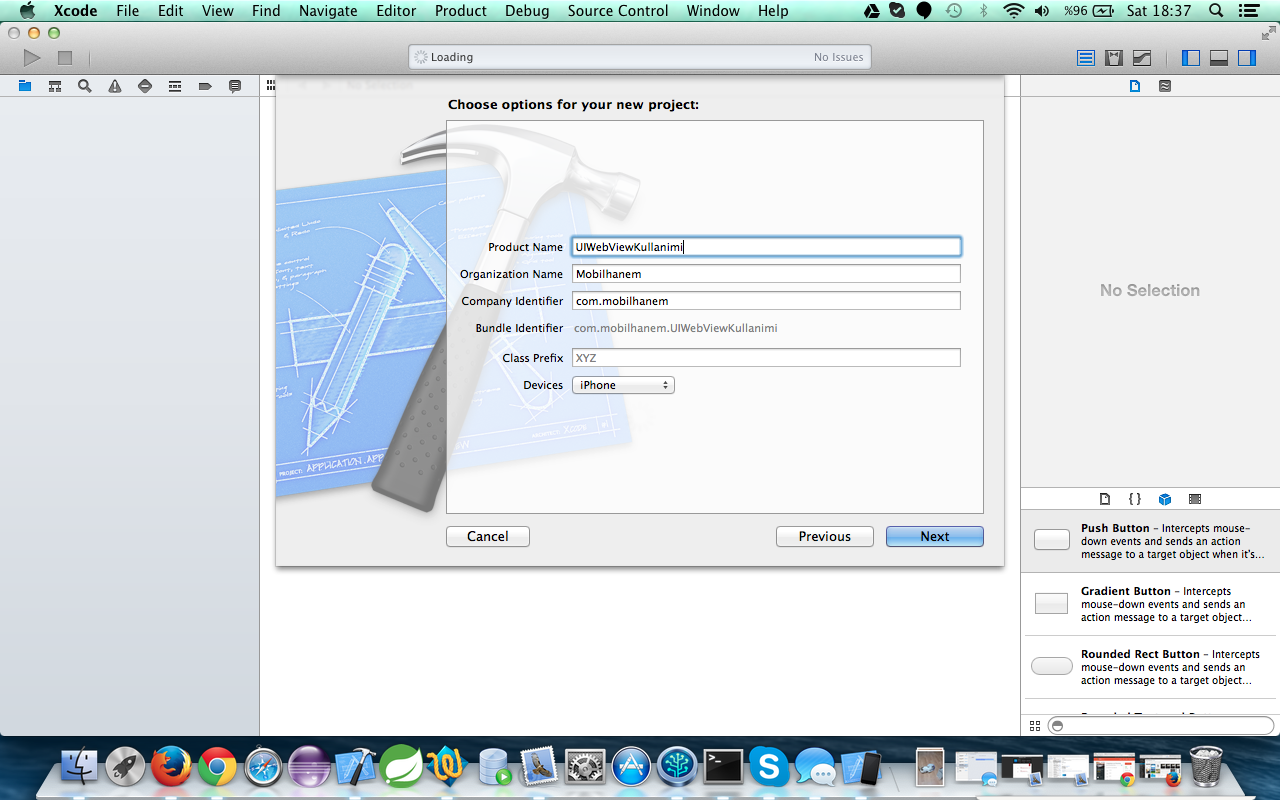
Task: Toggle the Utilities pane visibility
Action: (1246, 58)
